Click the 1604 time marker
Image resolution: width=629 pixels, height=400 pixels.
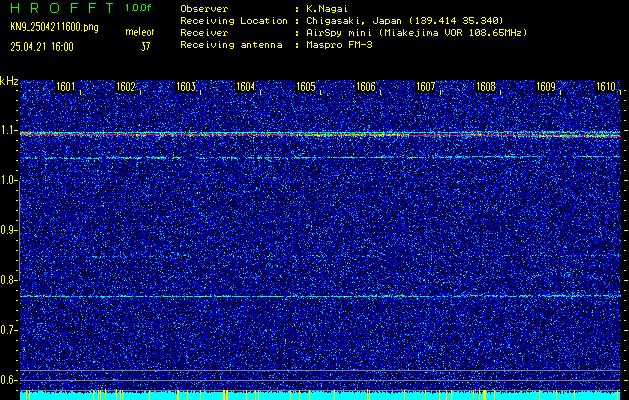pos(246,87)
